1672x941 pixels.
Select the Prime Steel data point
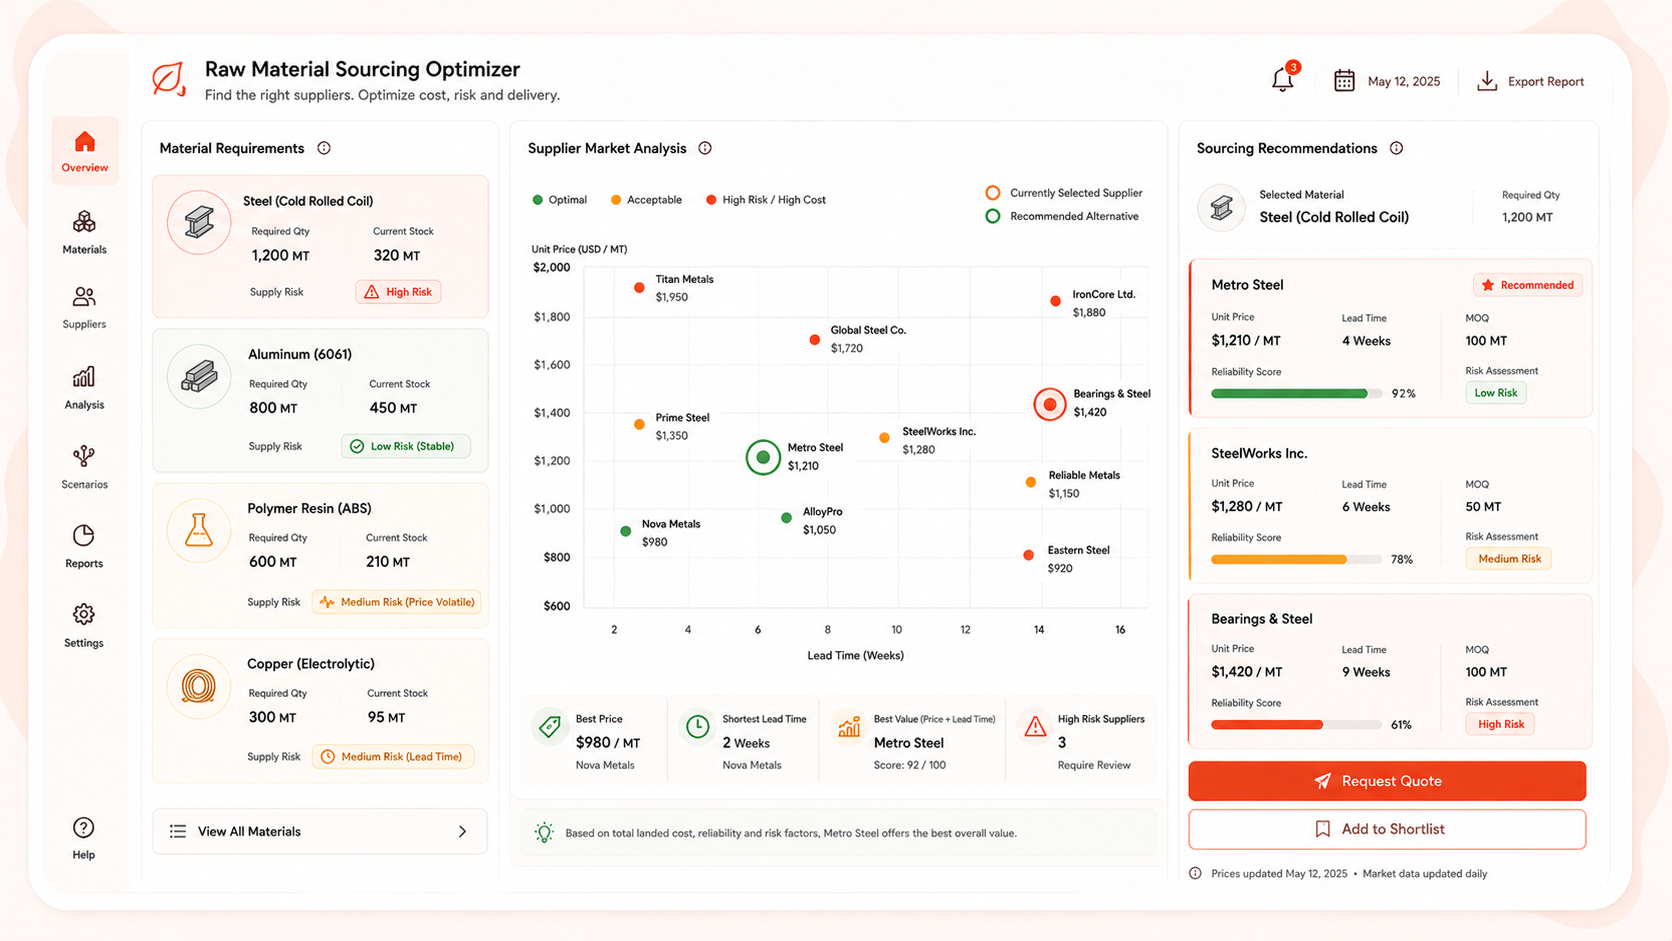[639, 425]
